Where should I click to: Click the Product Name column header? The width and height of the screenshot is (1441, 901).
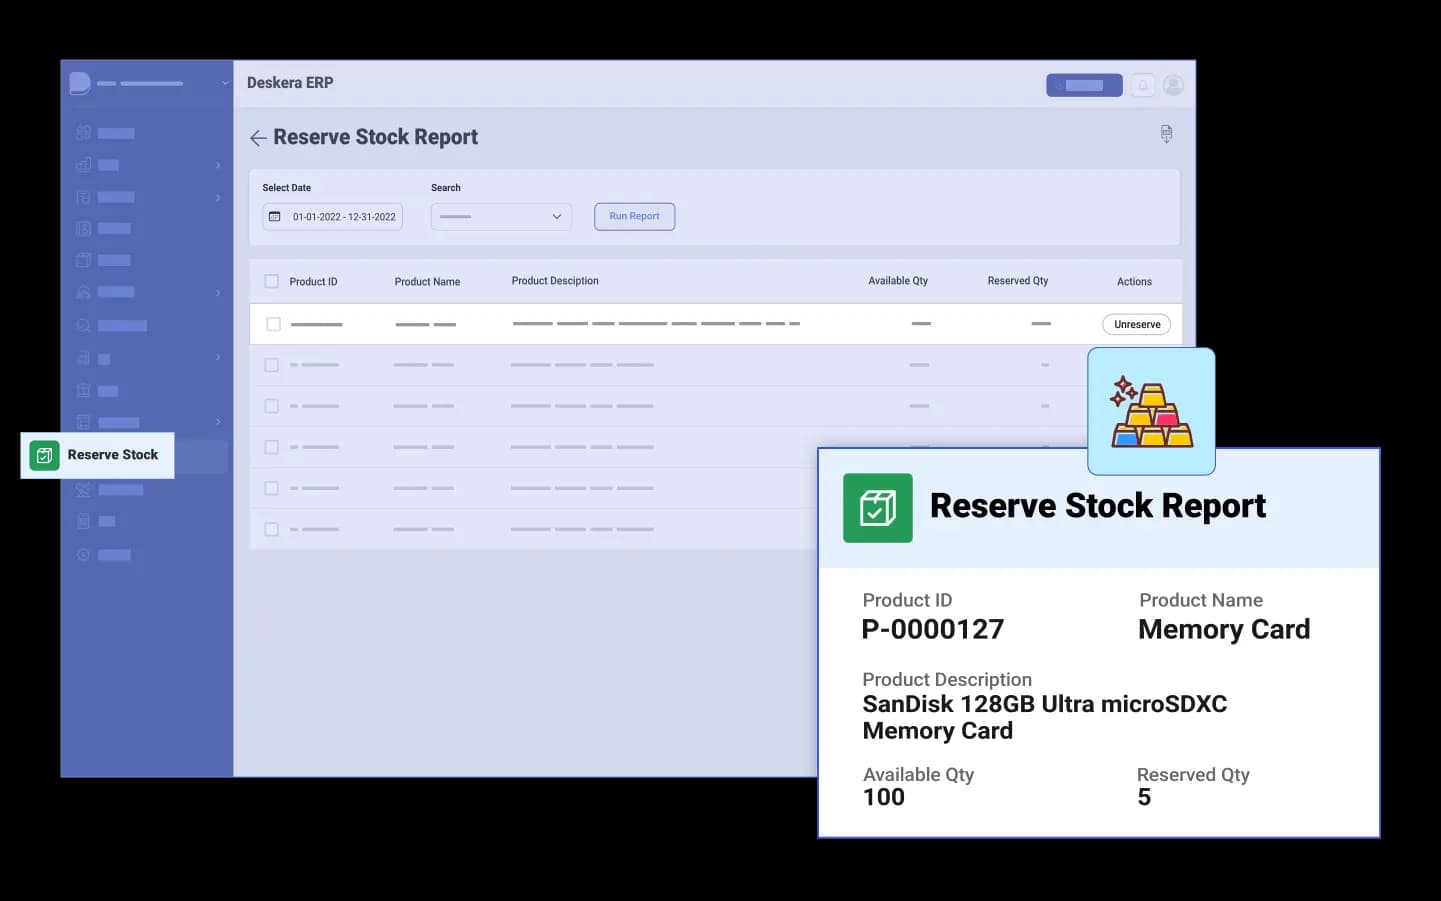427,282
